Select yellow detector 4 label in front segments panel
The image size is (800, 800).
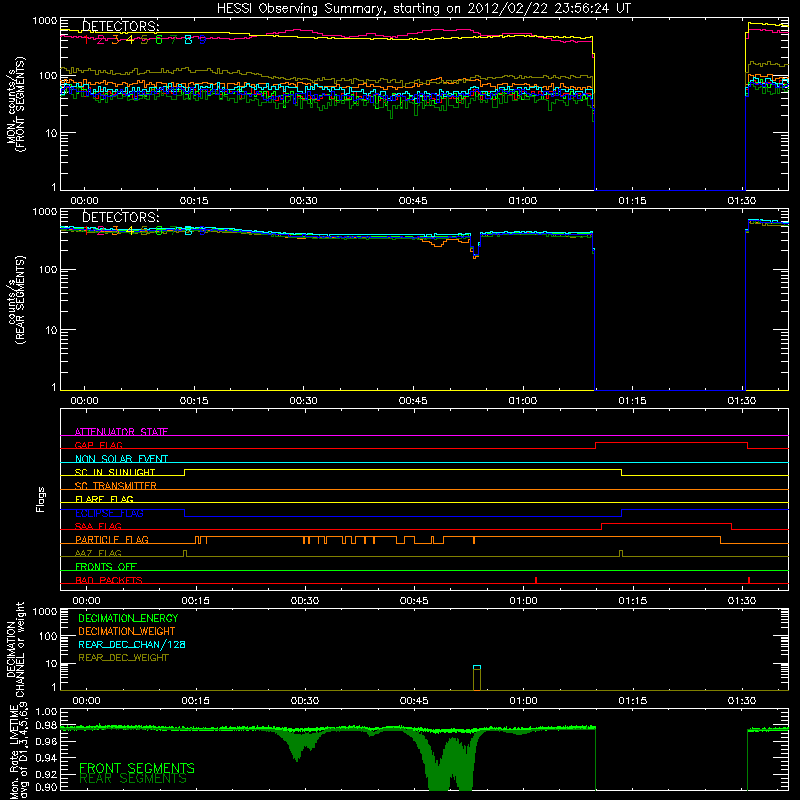[130, 40]
